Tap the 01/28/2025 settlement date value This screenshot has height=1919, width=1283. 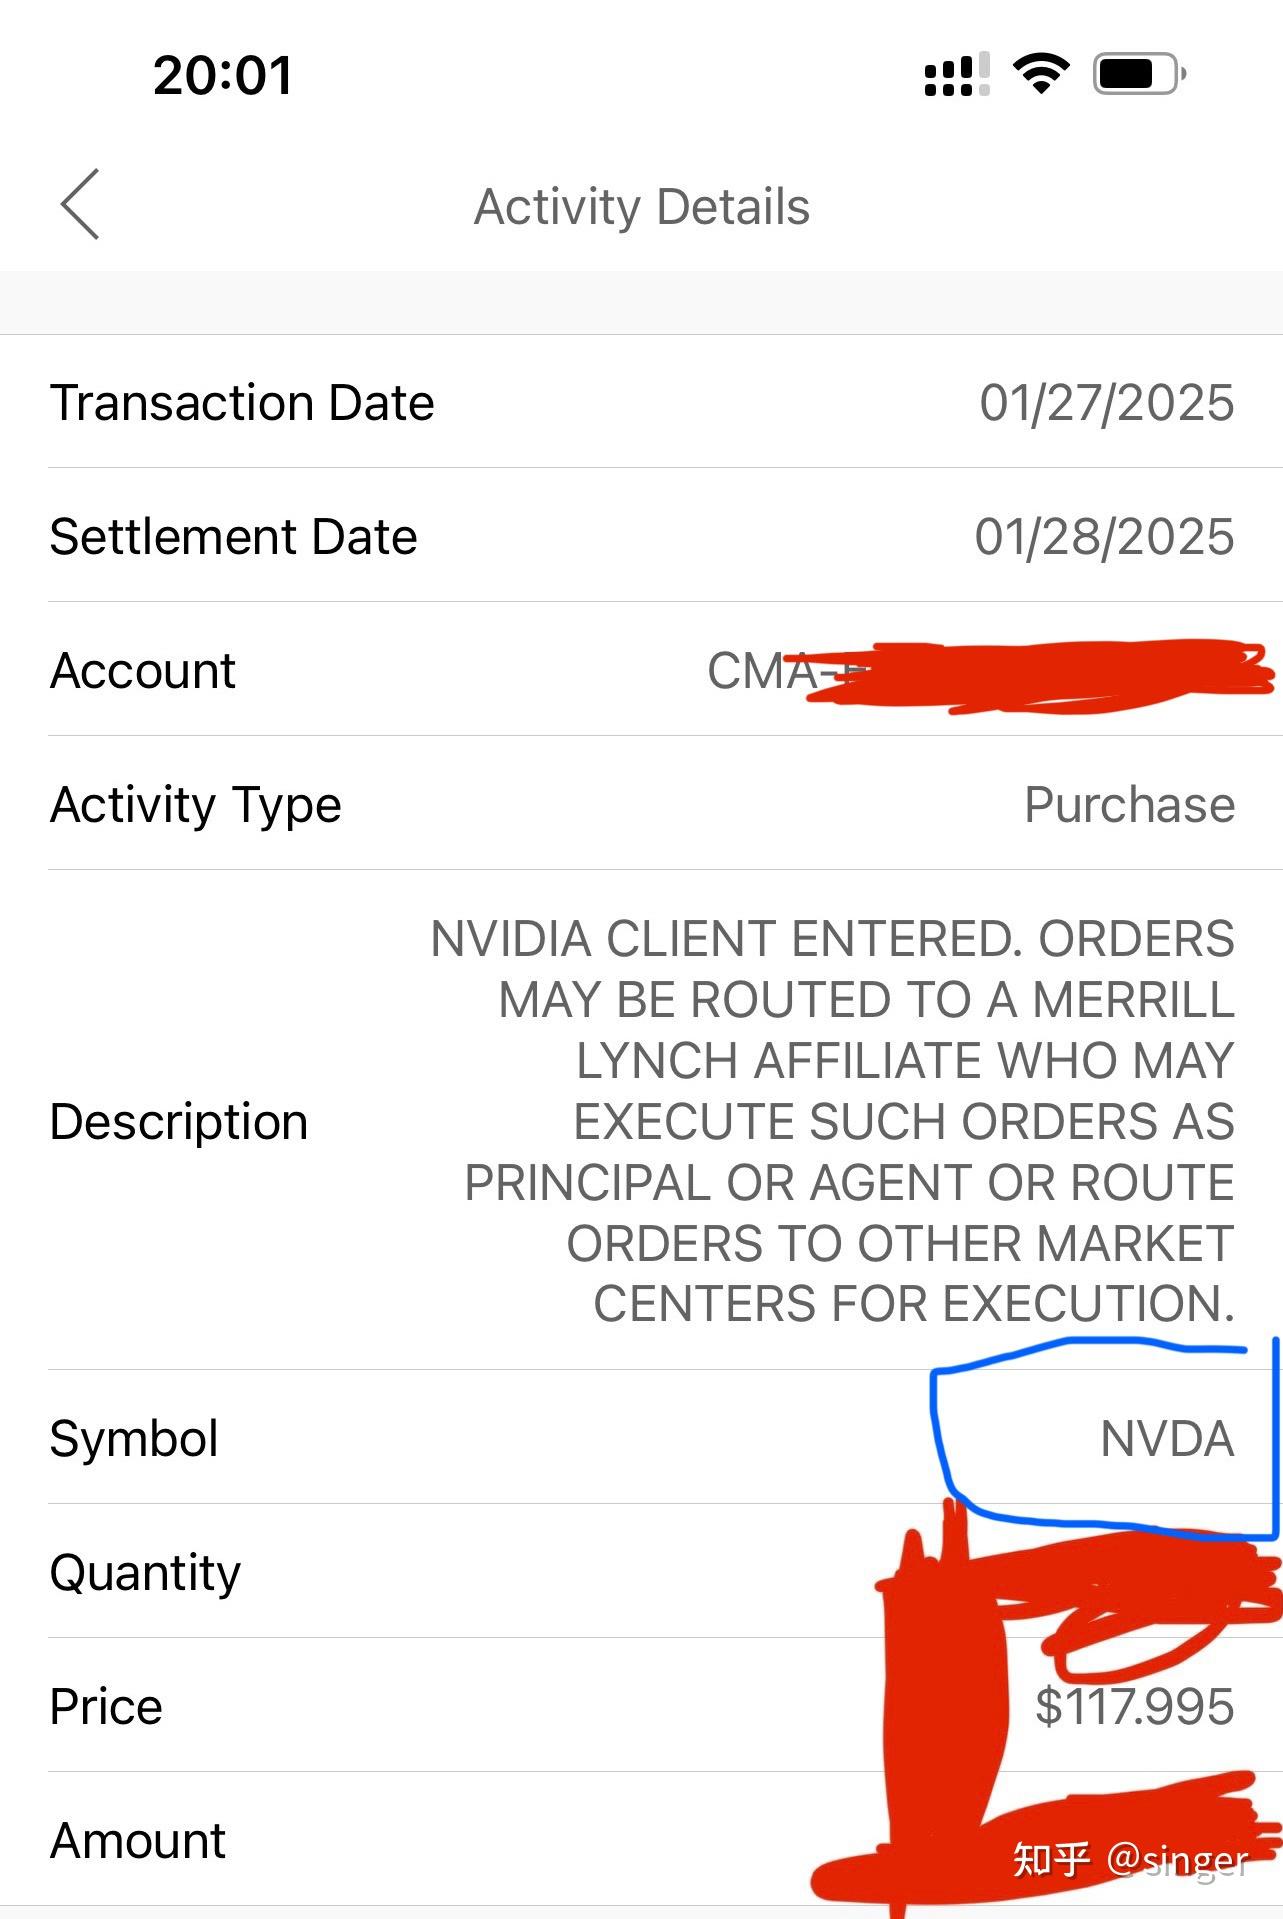pyautogui.click(x=1104, y=537)
